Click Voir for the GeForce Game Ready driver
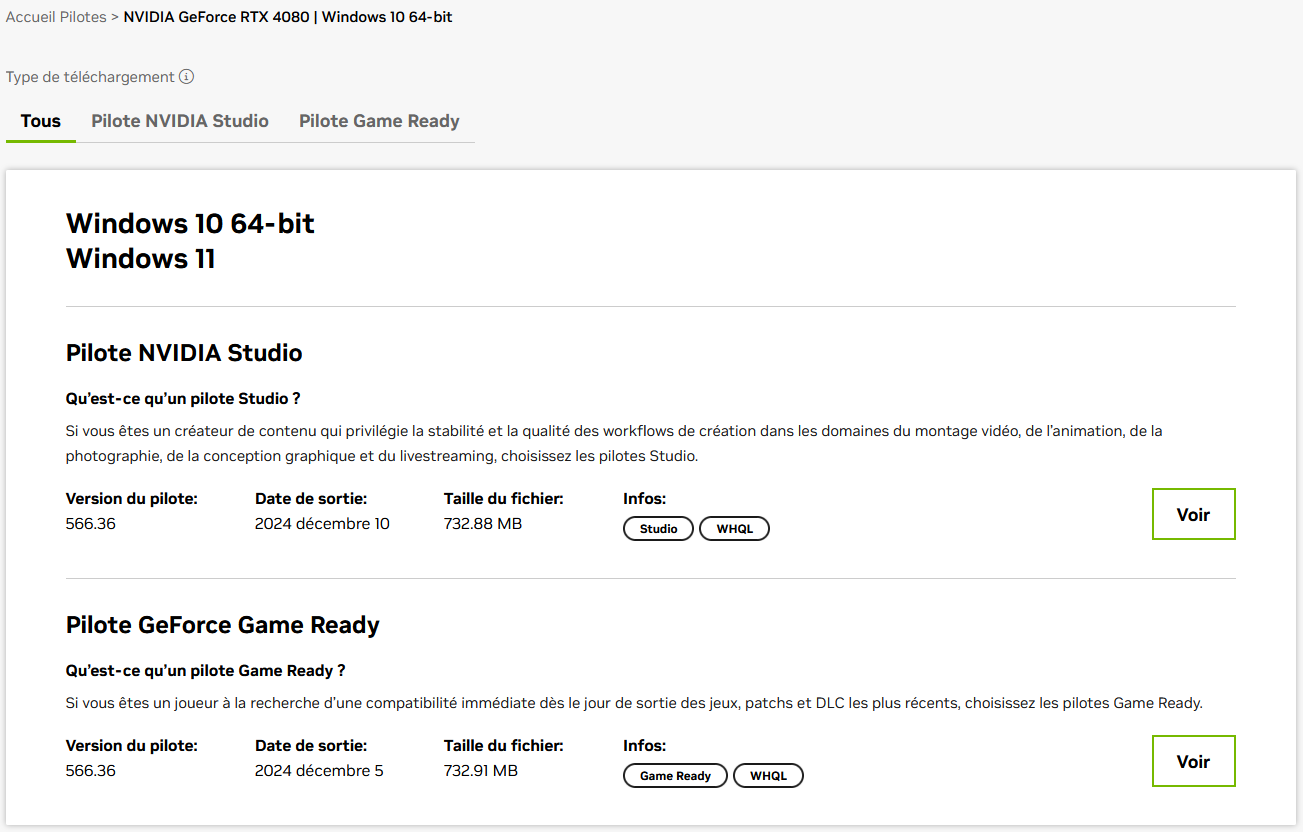Image resolution: width=1303 pixels, height=832 pixels. 1193,761
